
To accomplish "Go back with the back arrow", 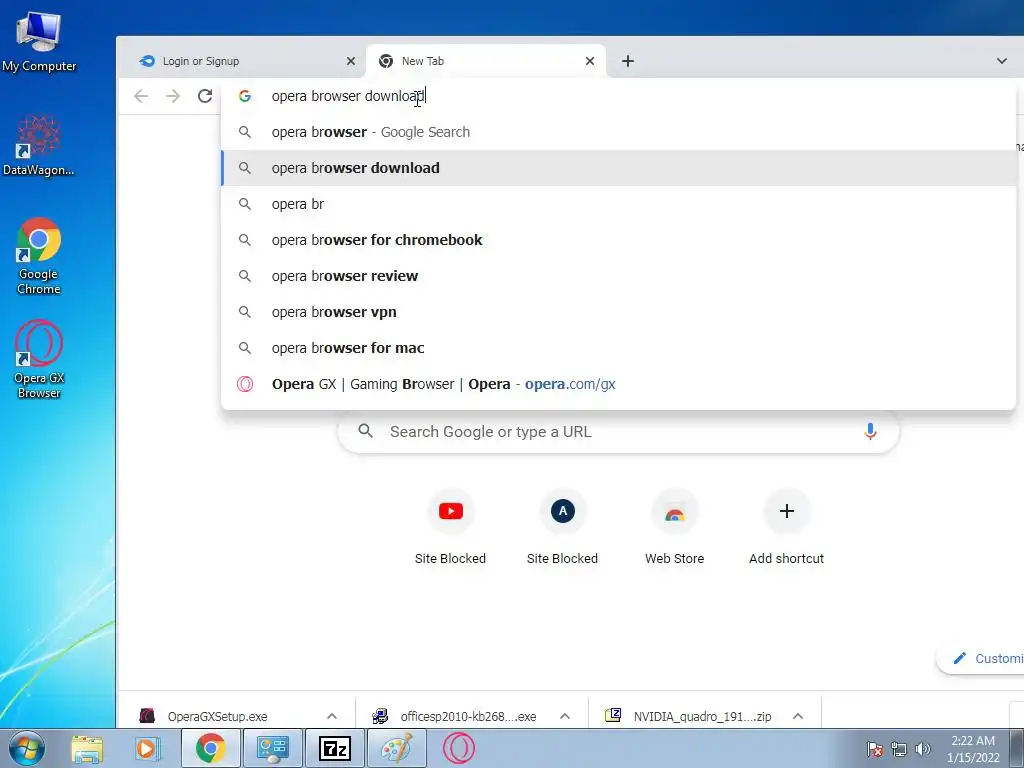I will [x=141, y=96].
